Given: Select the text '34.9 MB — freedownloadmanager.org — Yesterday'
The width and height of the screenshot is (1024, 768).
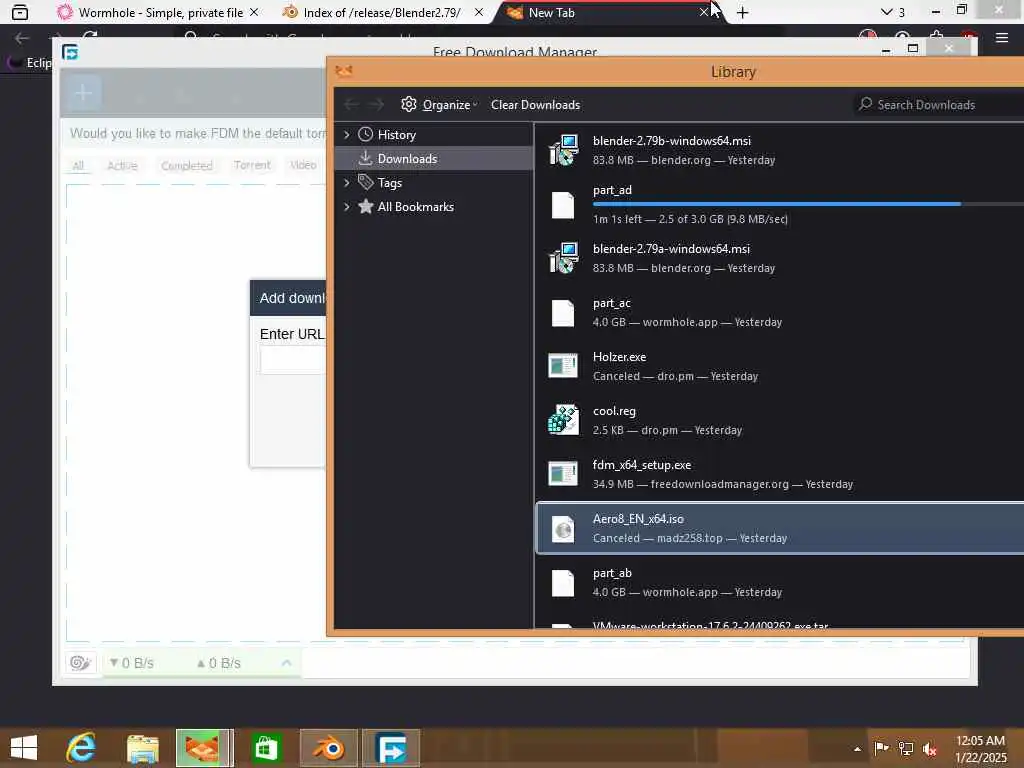Looking at the screenshot, I should pyautogui.click(x=722, y=484).
